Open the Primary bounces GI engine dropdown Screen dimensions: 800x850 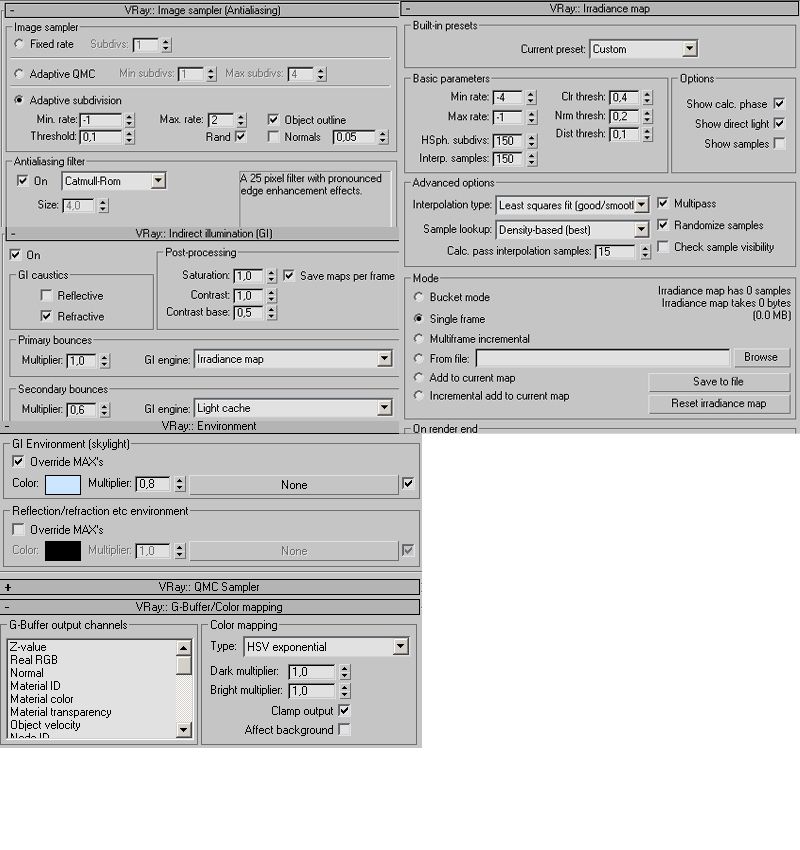[293, 359]
